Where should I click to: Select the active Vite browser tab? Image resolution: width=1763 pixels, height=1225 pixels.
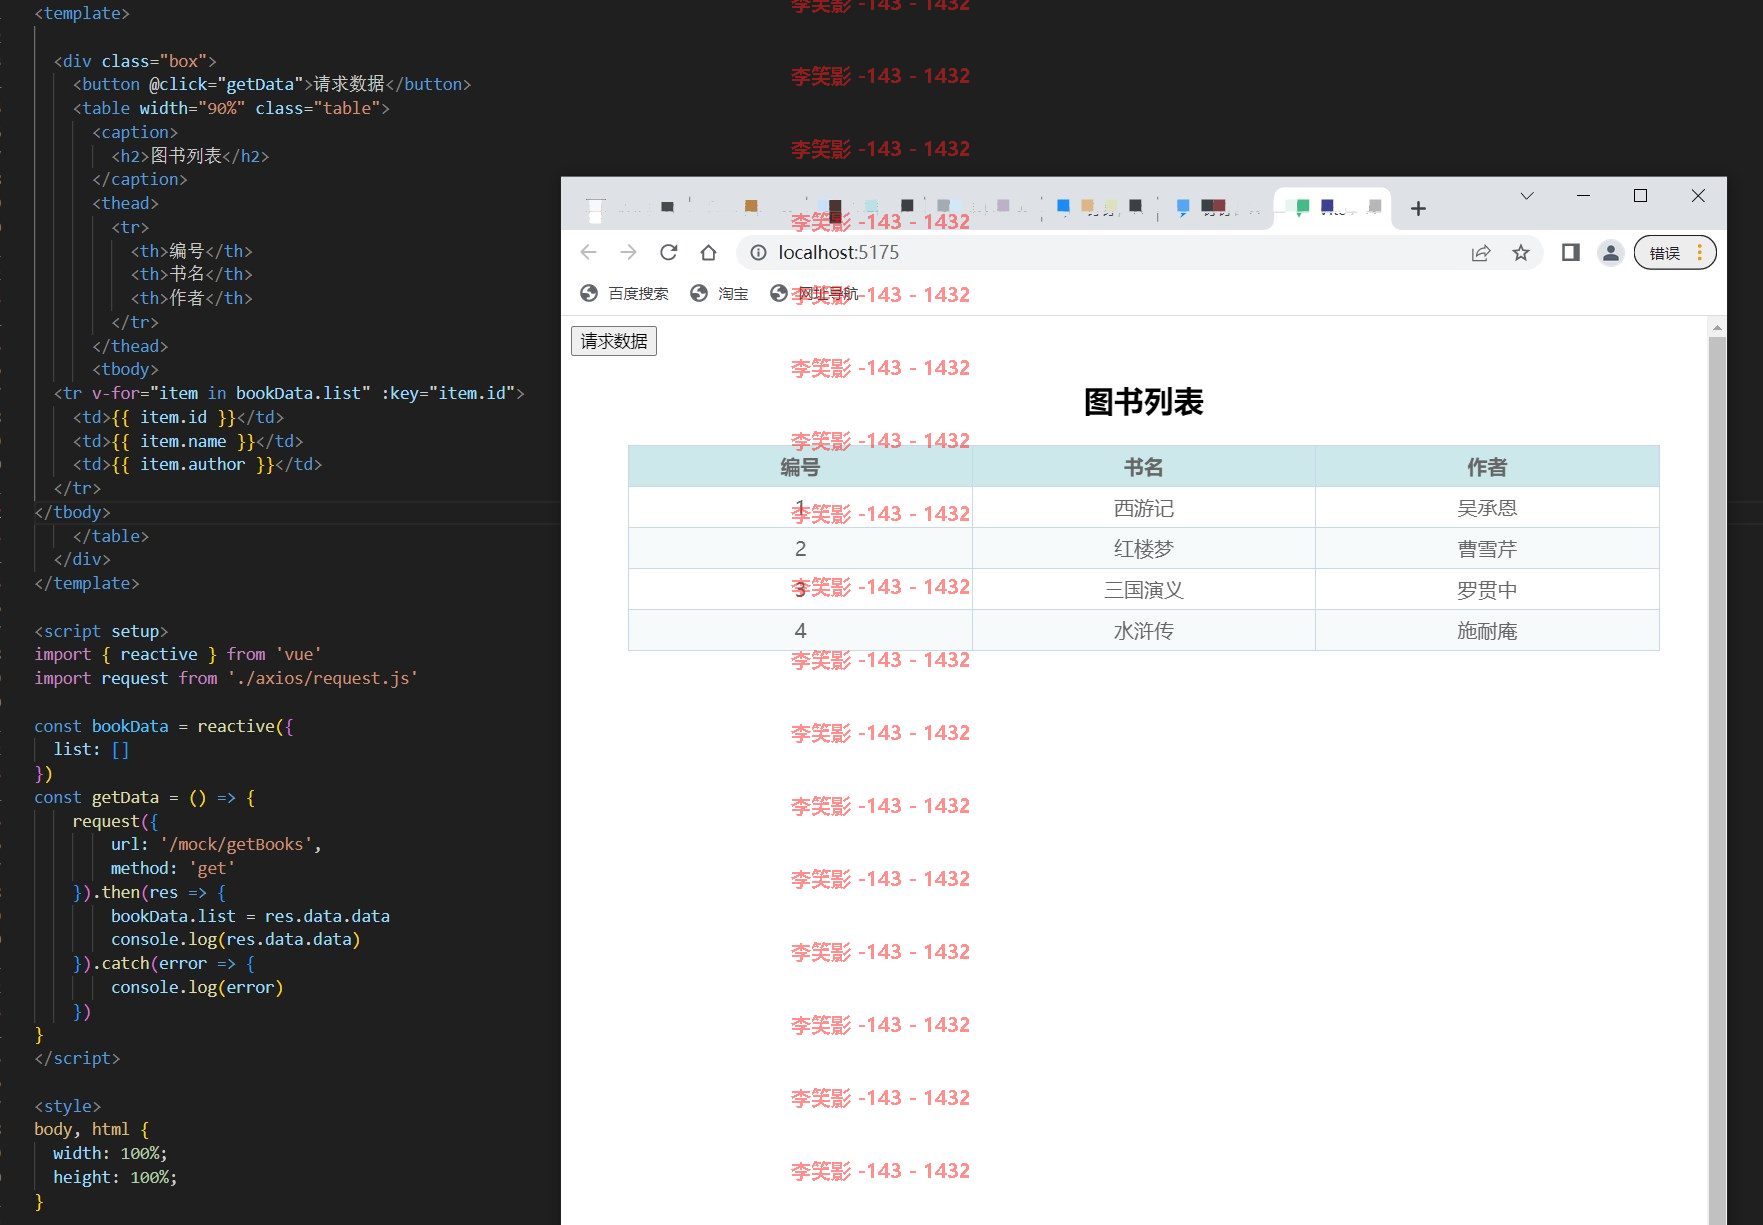[1332, 208]
